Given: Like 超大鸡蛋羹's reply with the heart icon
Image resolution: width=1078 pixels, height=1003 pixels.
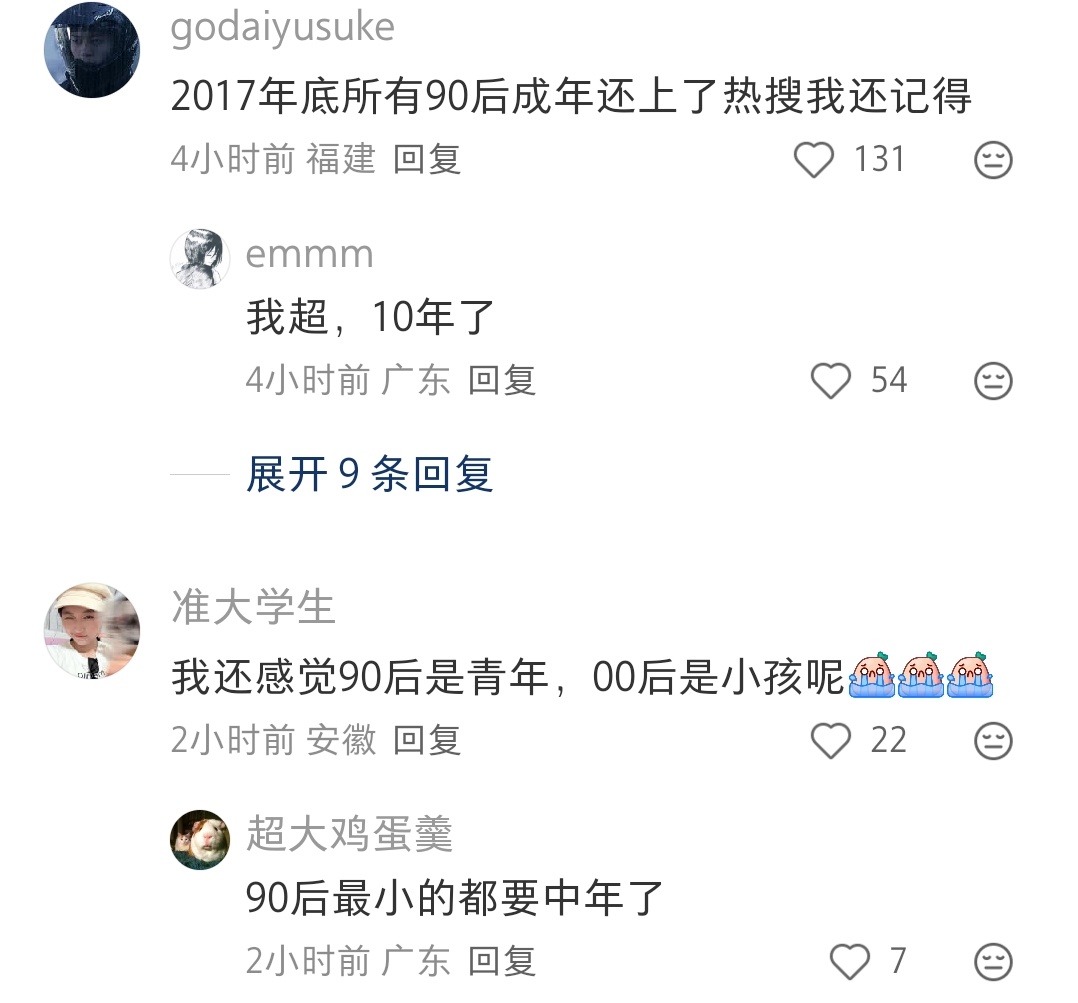Looking at the screenshot, I should pyautogui.click(x=850, y=961).
